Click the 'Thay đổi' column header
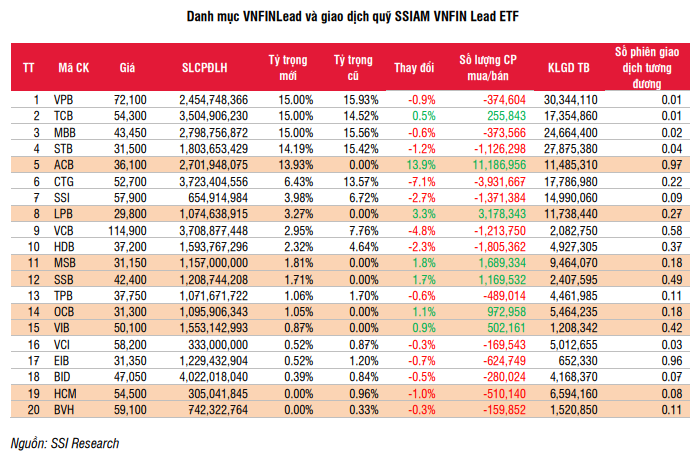The image size is (694, 458). coord(414,68)
